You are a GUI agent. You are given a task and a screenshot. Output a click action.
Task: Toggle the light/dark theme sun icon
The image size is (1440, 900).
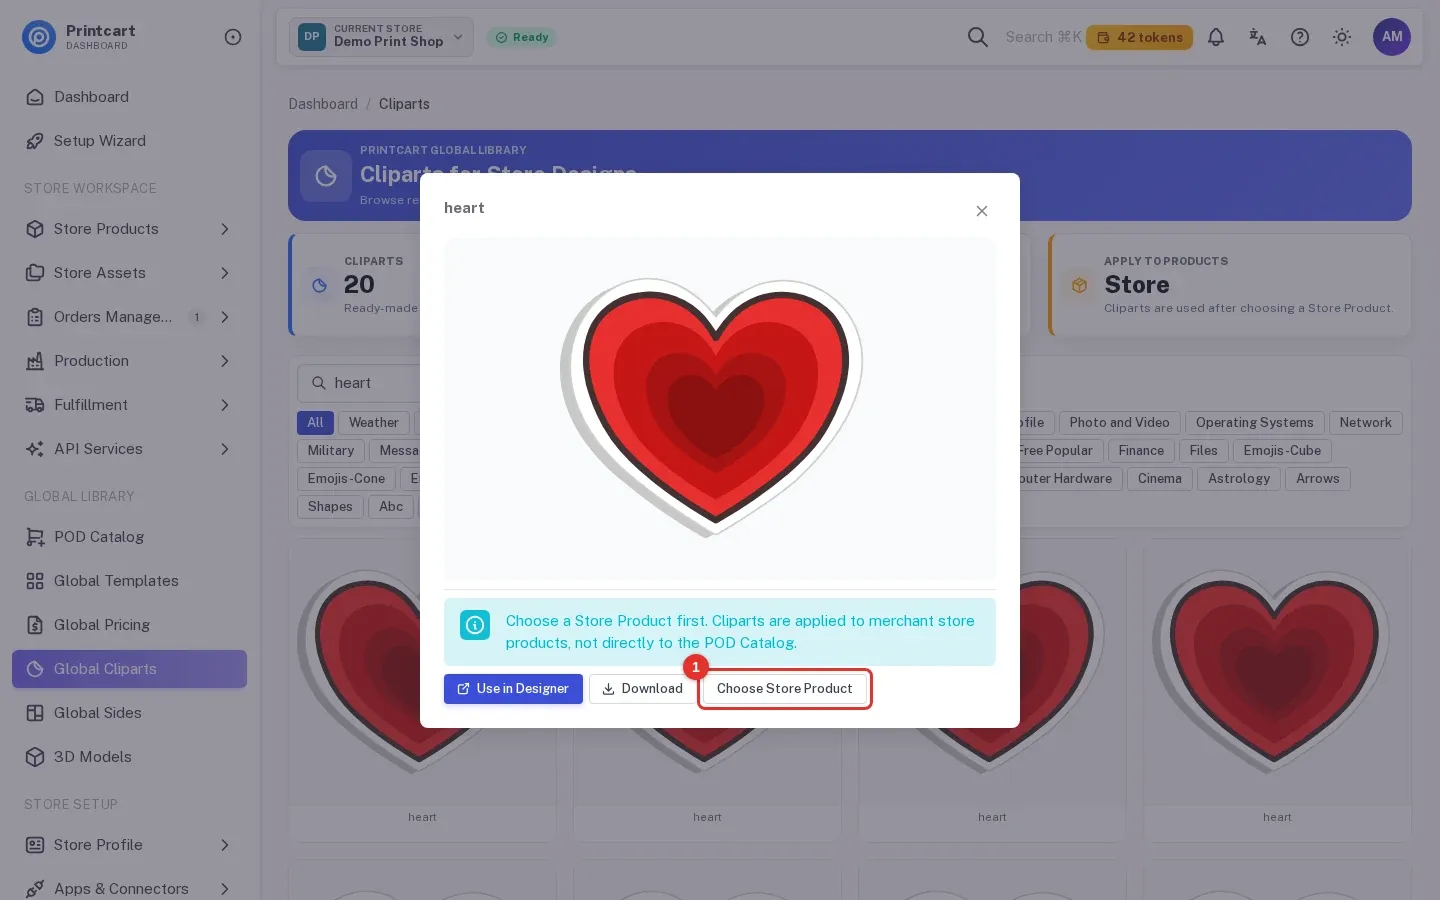pyautogui.click(x=1342, y=37)
